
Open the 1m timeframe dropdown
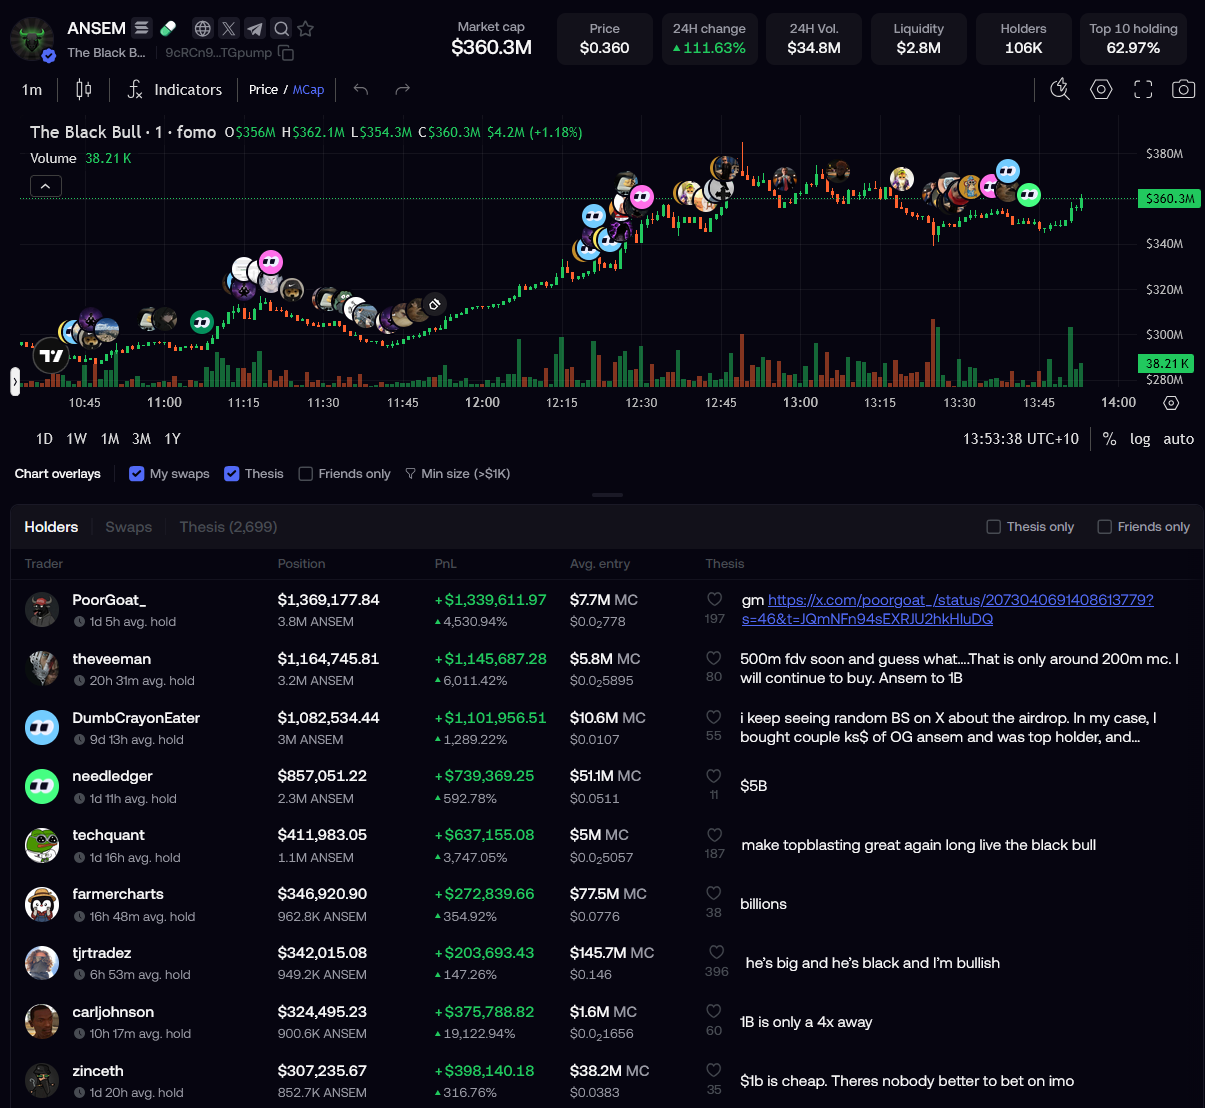click(32, 90)
